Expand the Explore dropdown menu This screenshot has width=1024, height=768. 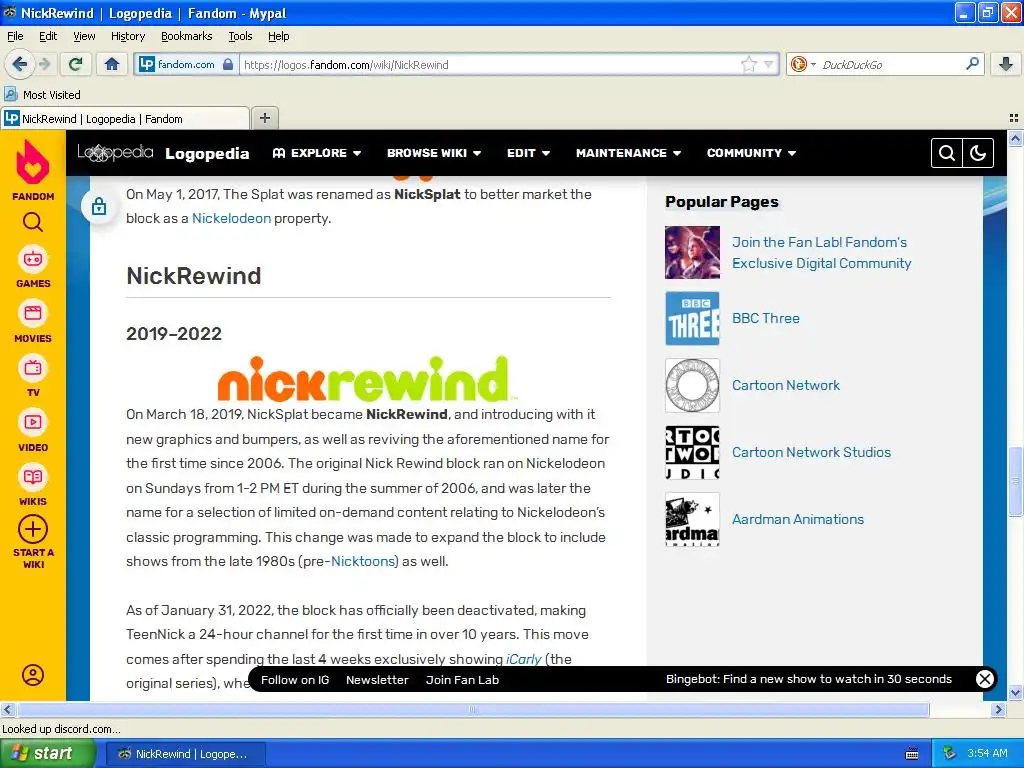coord(317,153)
